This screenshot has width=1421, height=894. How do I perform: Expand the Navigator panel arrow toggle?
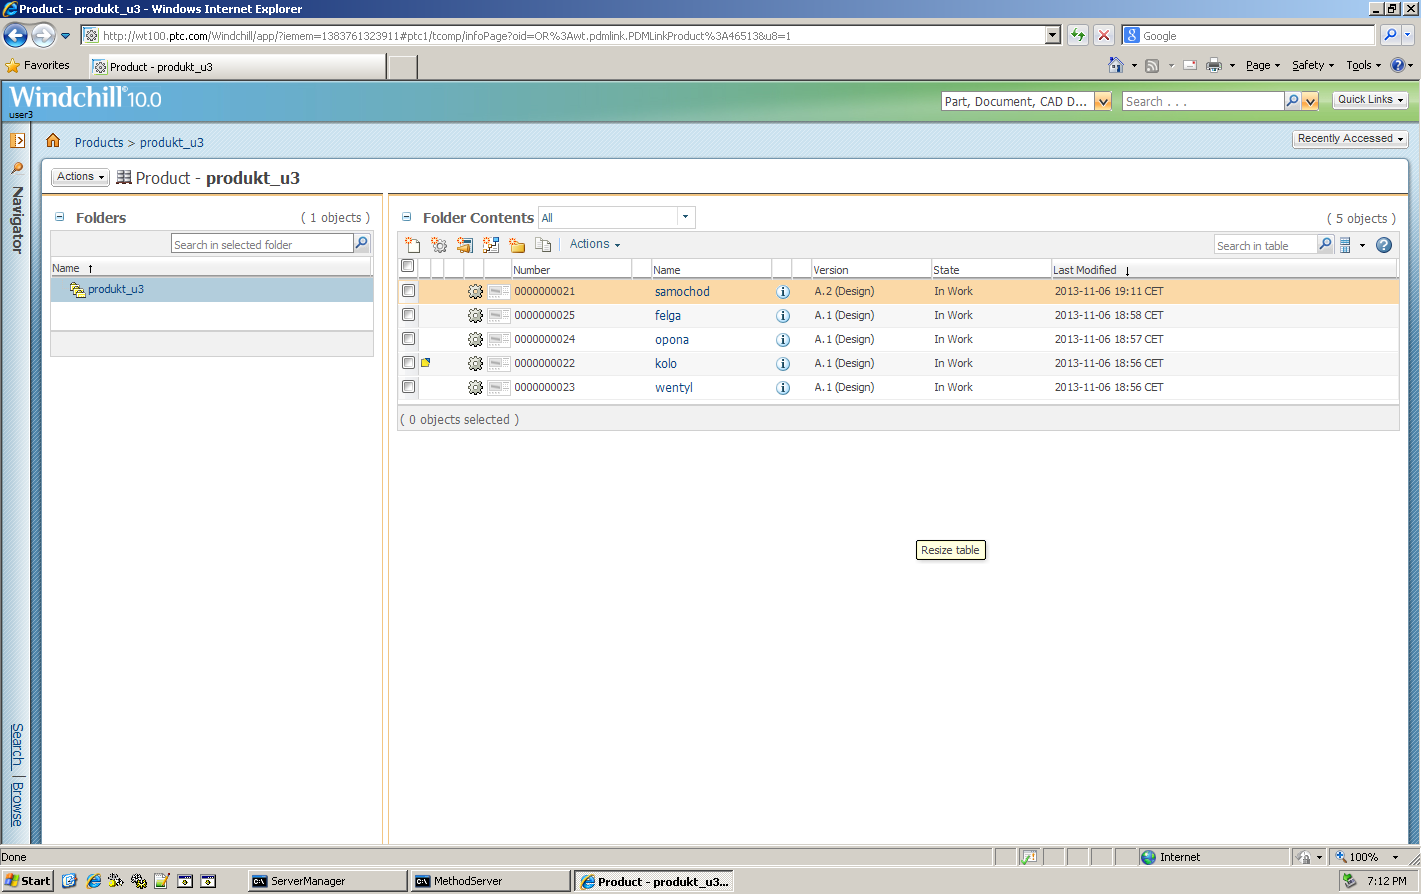click(17, 141)
